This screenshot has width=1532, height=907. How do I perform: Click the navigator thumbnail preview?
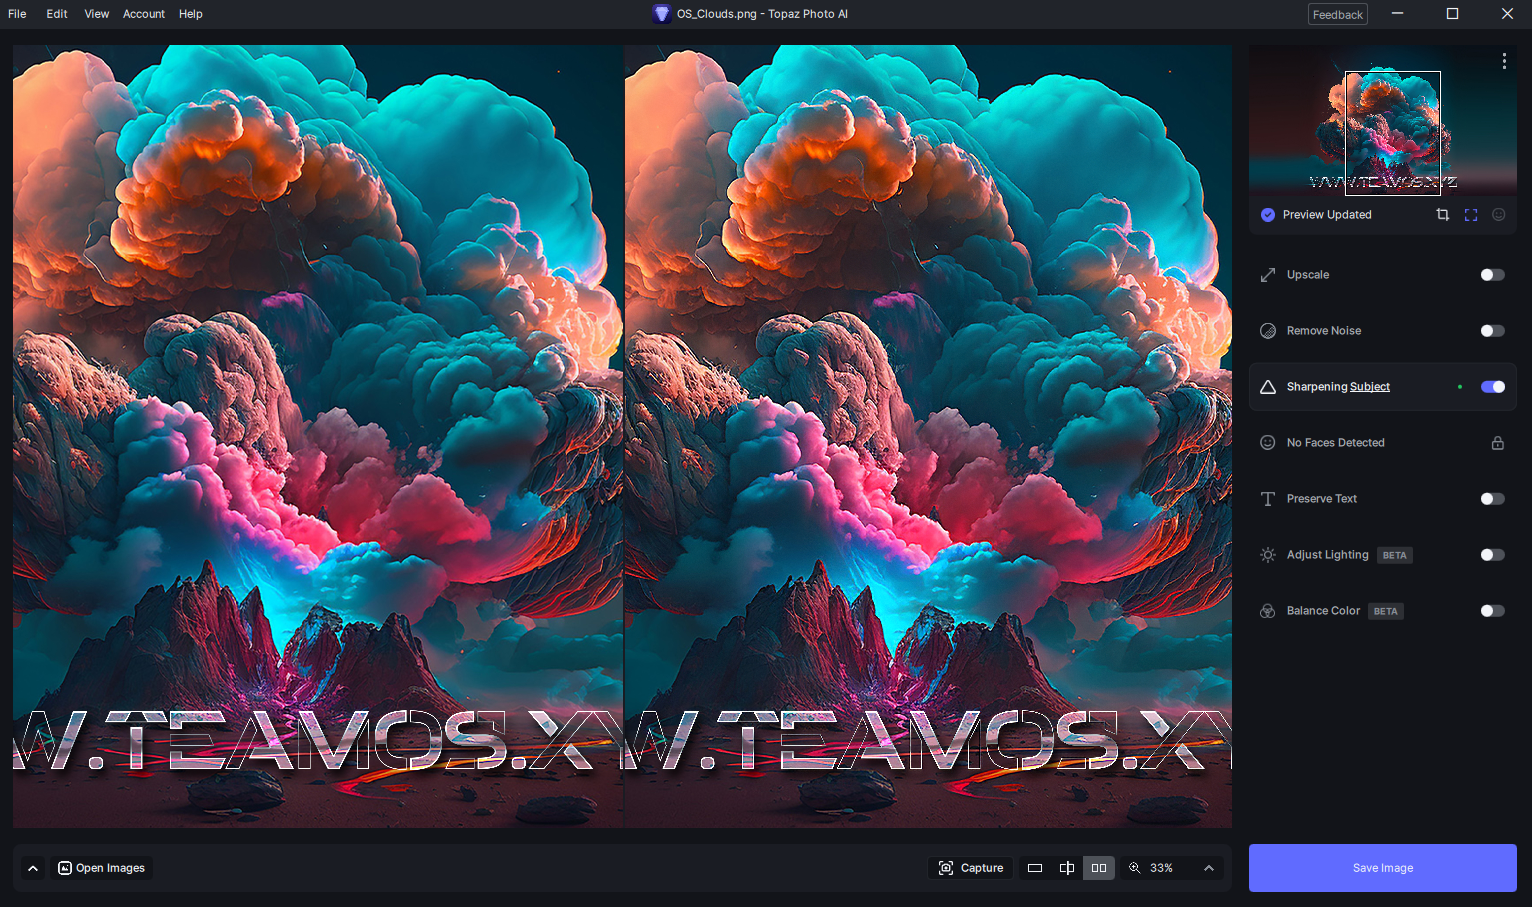tap(1383, 121)
